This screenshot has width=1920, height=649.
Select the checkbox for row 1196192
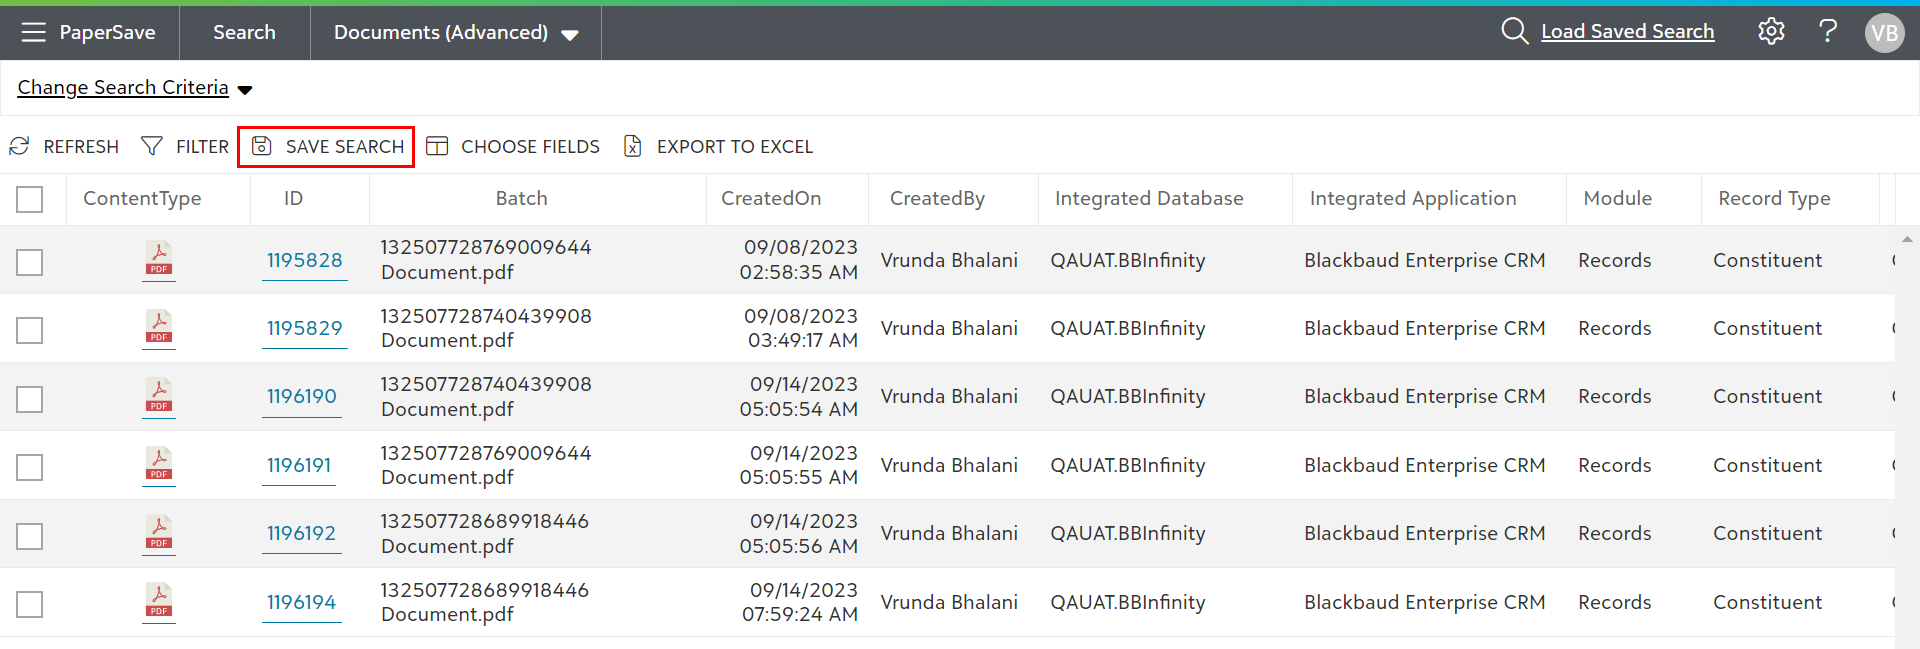(30, 535)
